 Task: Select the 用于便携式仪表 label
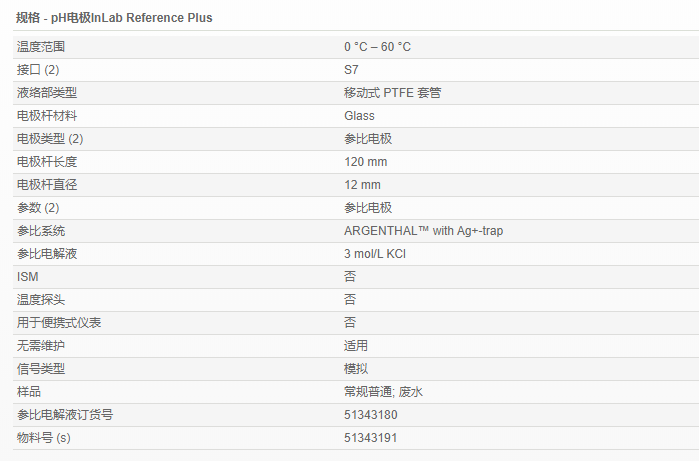click(59, 323)
